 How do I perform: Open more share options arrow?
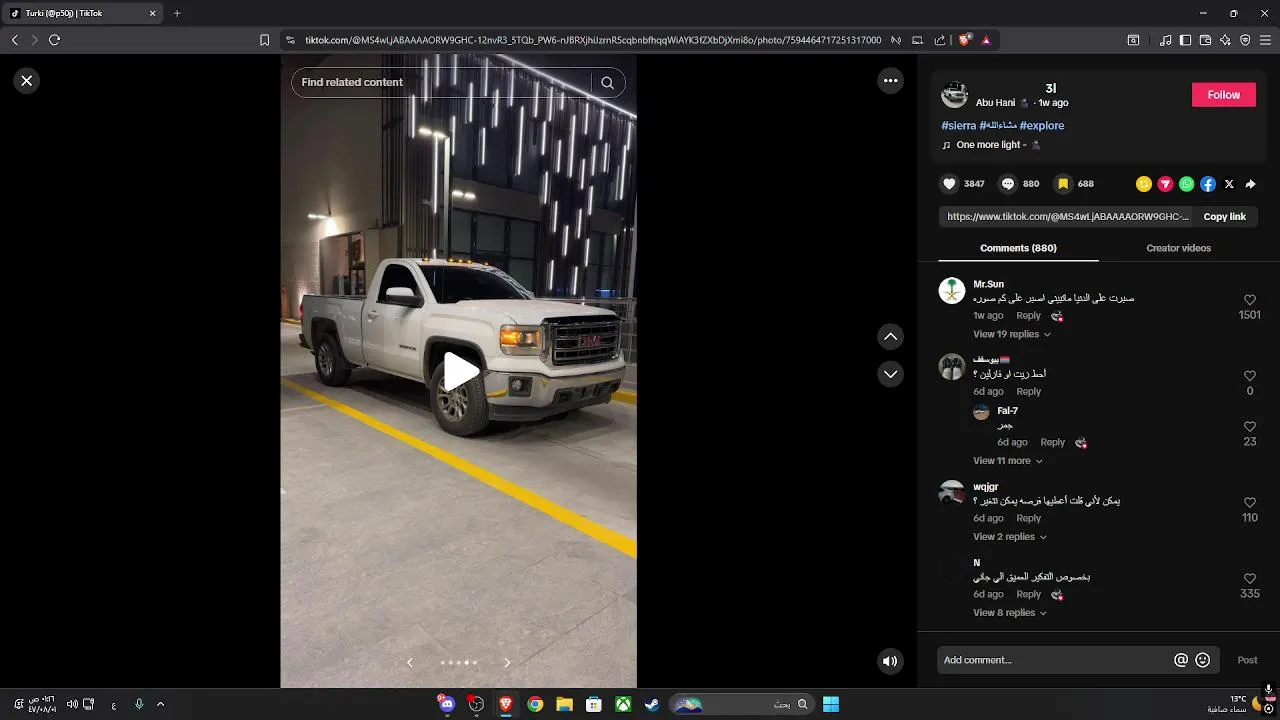(1250, 184)
